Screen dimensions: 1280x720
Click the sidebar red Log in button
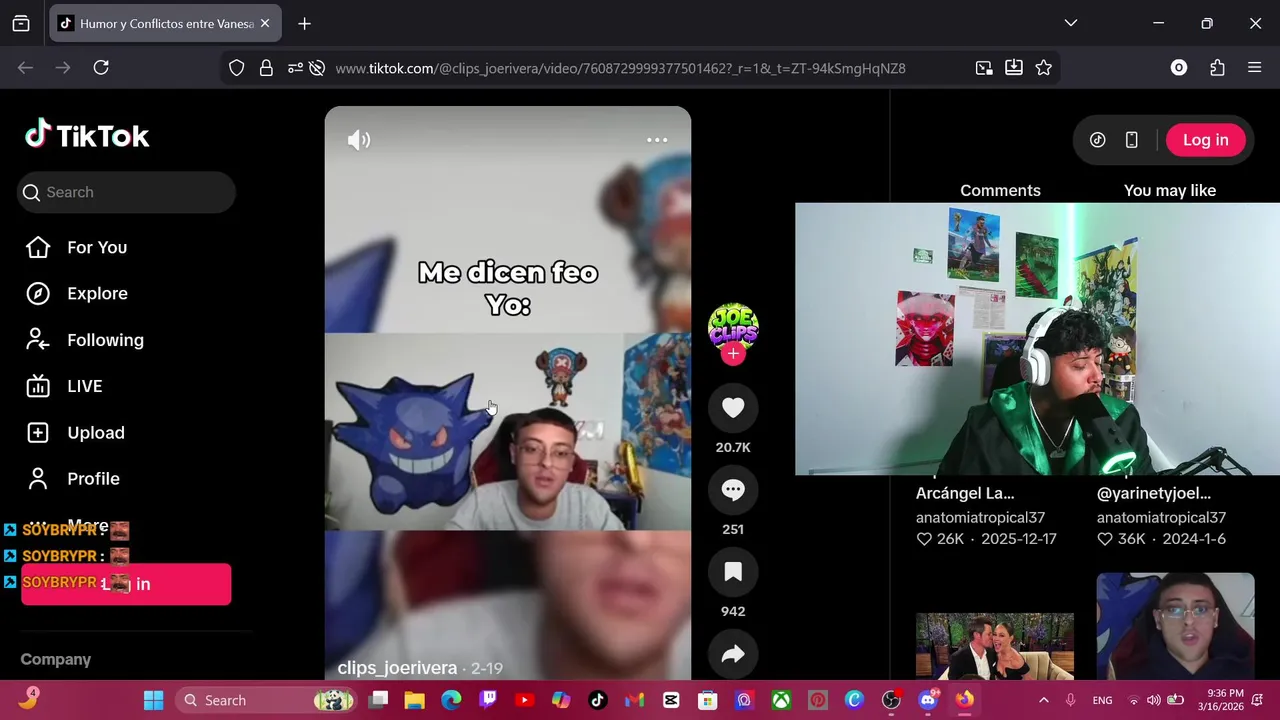coord(126,584)
